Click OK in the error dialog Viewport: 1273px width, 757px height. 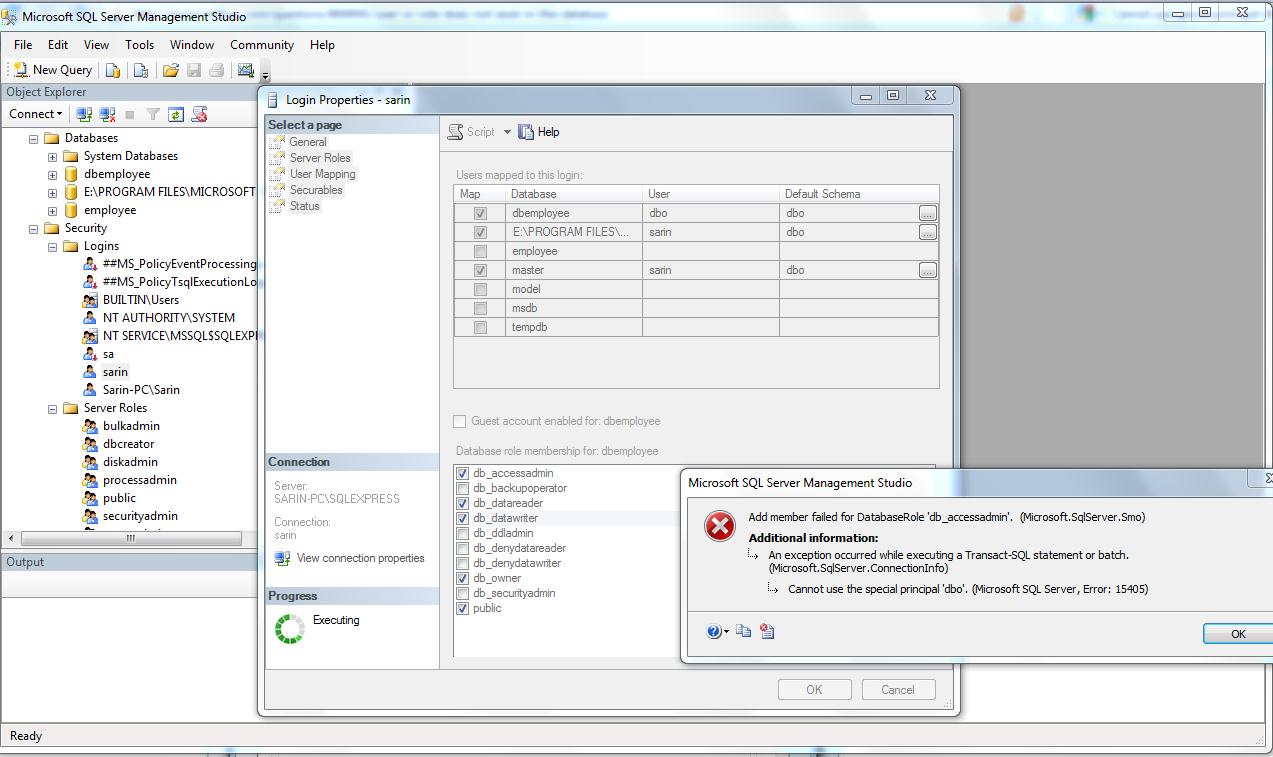click(1238, 634)
